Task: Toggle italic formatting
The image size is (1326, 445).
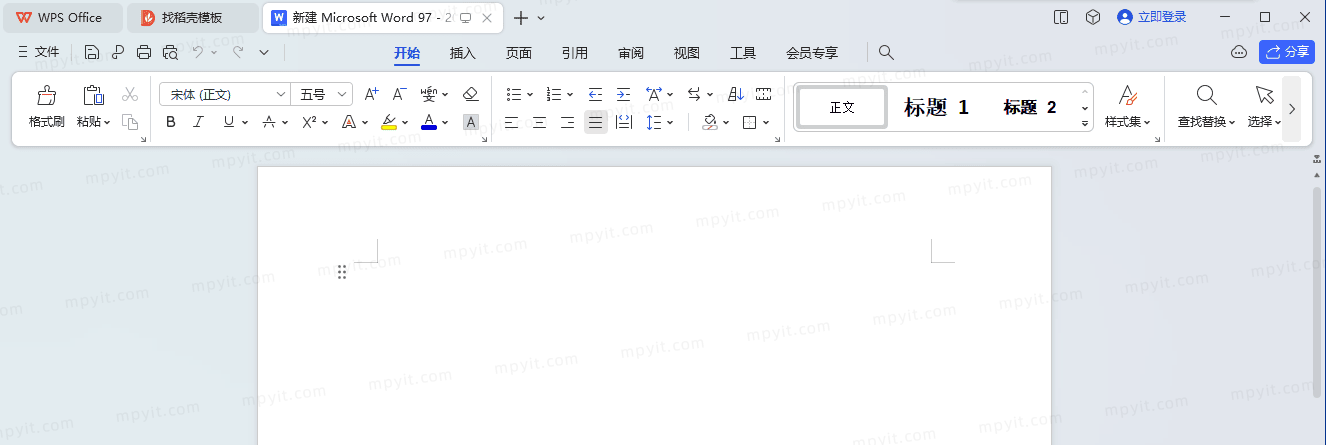Action: pos(198,122)
